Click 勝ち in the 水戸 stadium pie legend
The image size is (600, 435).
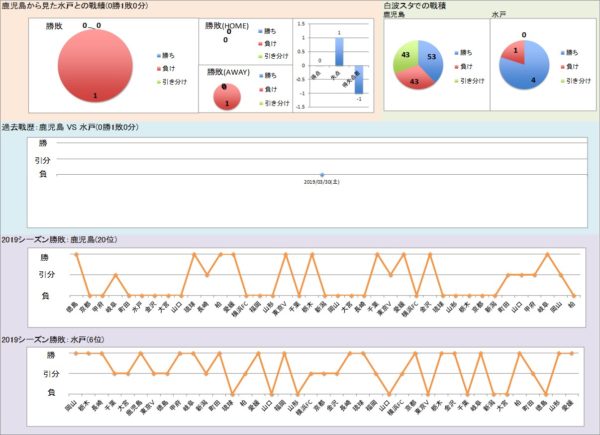click(x=570, y=52)
